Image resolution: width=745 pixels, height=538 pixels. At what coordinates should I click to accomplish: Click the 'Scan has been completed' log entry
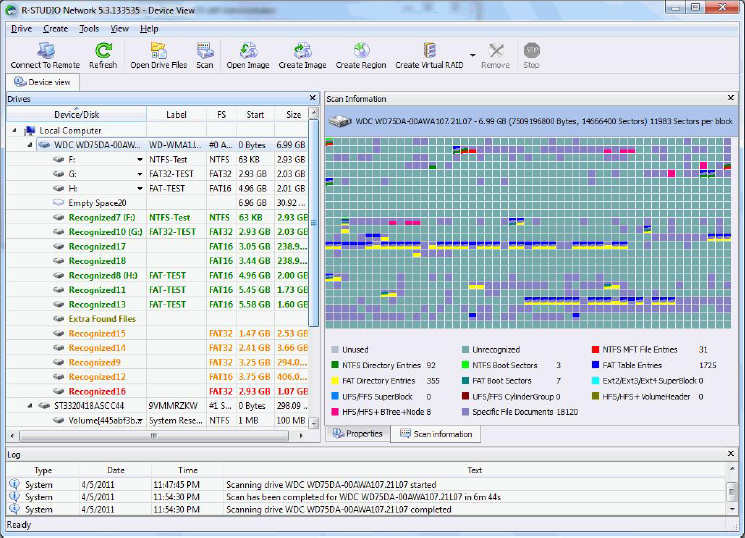pos(363,497)
